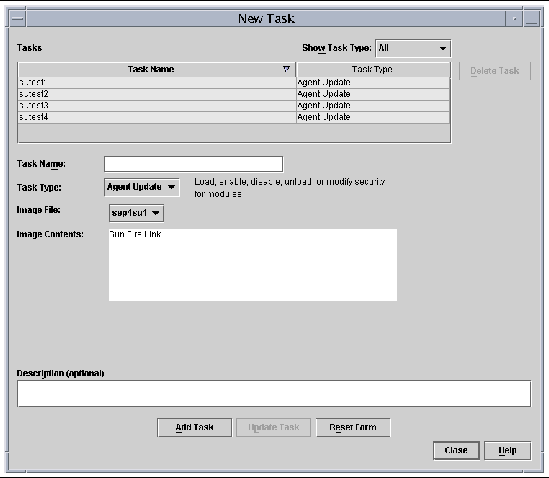549x478 pixels.
Task: Click Agent Update cell in sutest2 row
Action: pyautogui.click(x=373, y=94)
